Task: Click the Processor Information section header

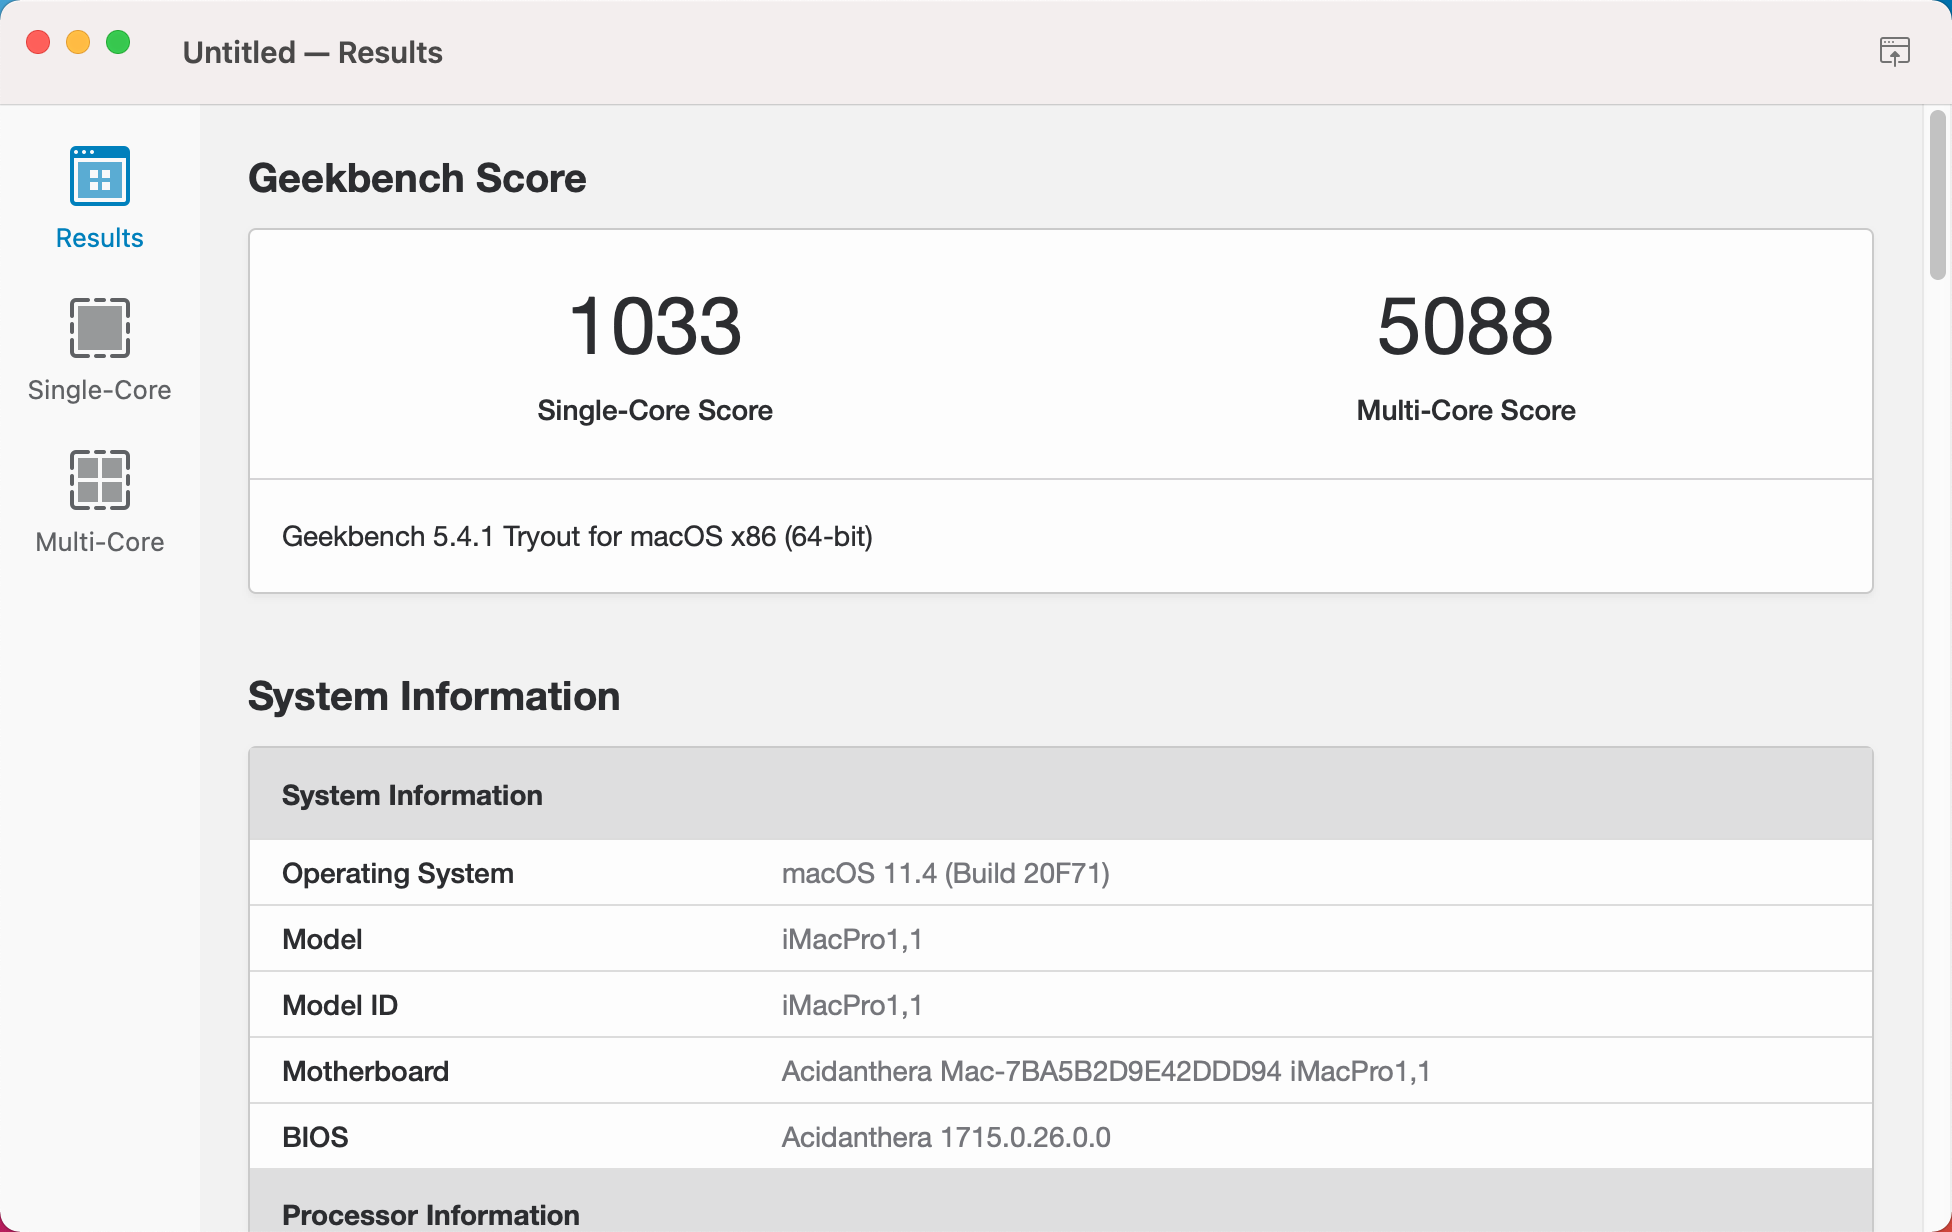Action: point(430,1214)
